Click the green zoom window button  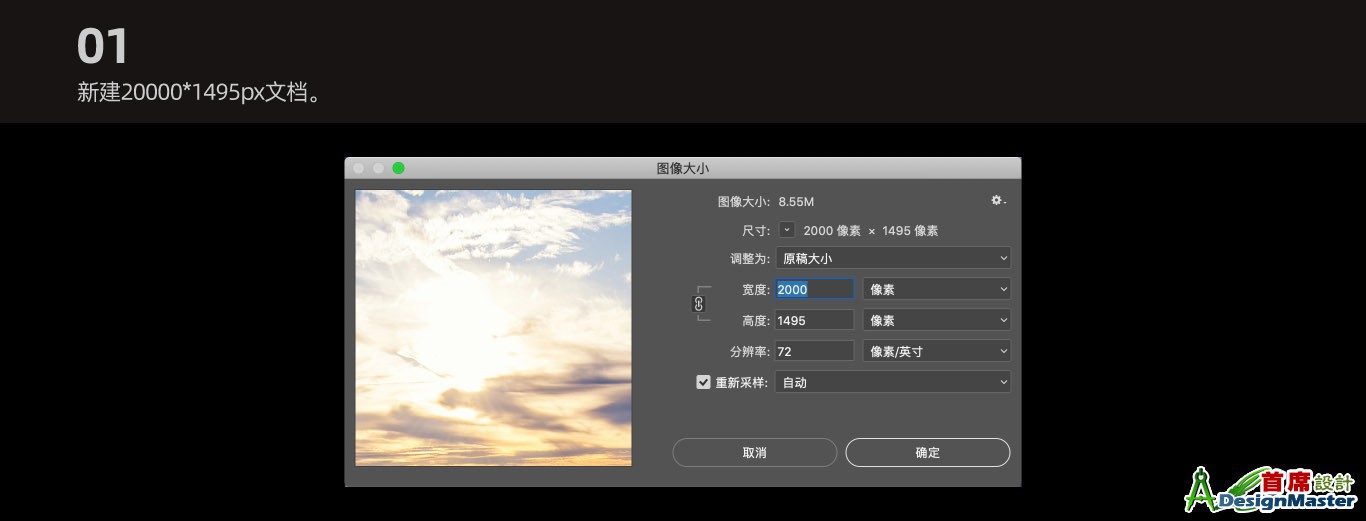point(398,168)
